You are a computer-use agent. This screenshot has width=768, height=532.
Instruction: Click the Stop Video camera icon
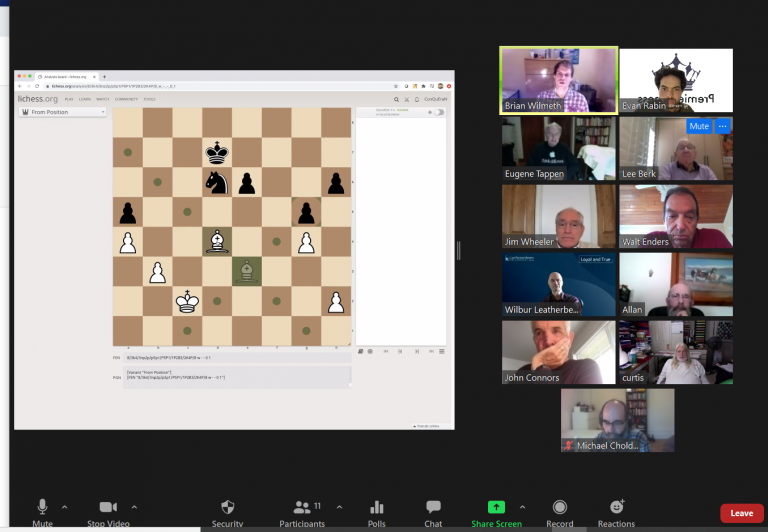(x=108, y=508)
